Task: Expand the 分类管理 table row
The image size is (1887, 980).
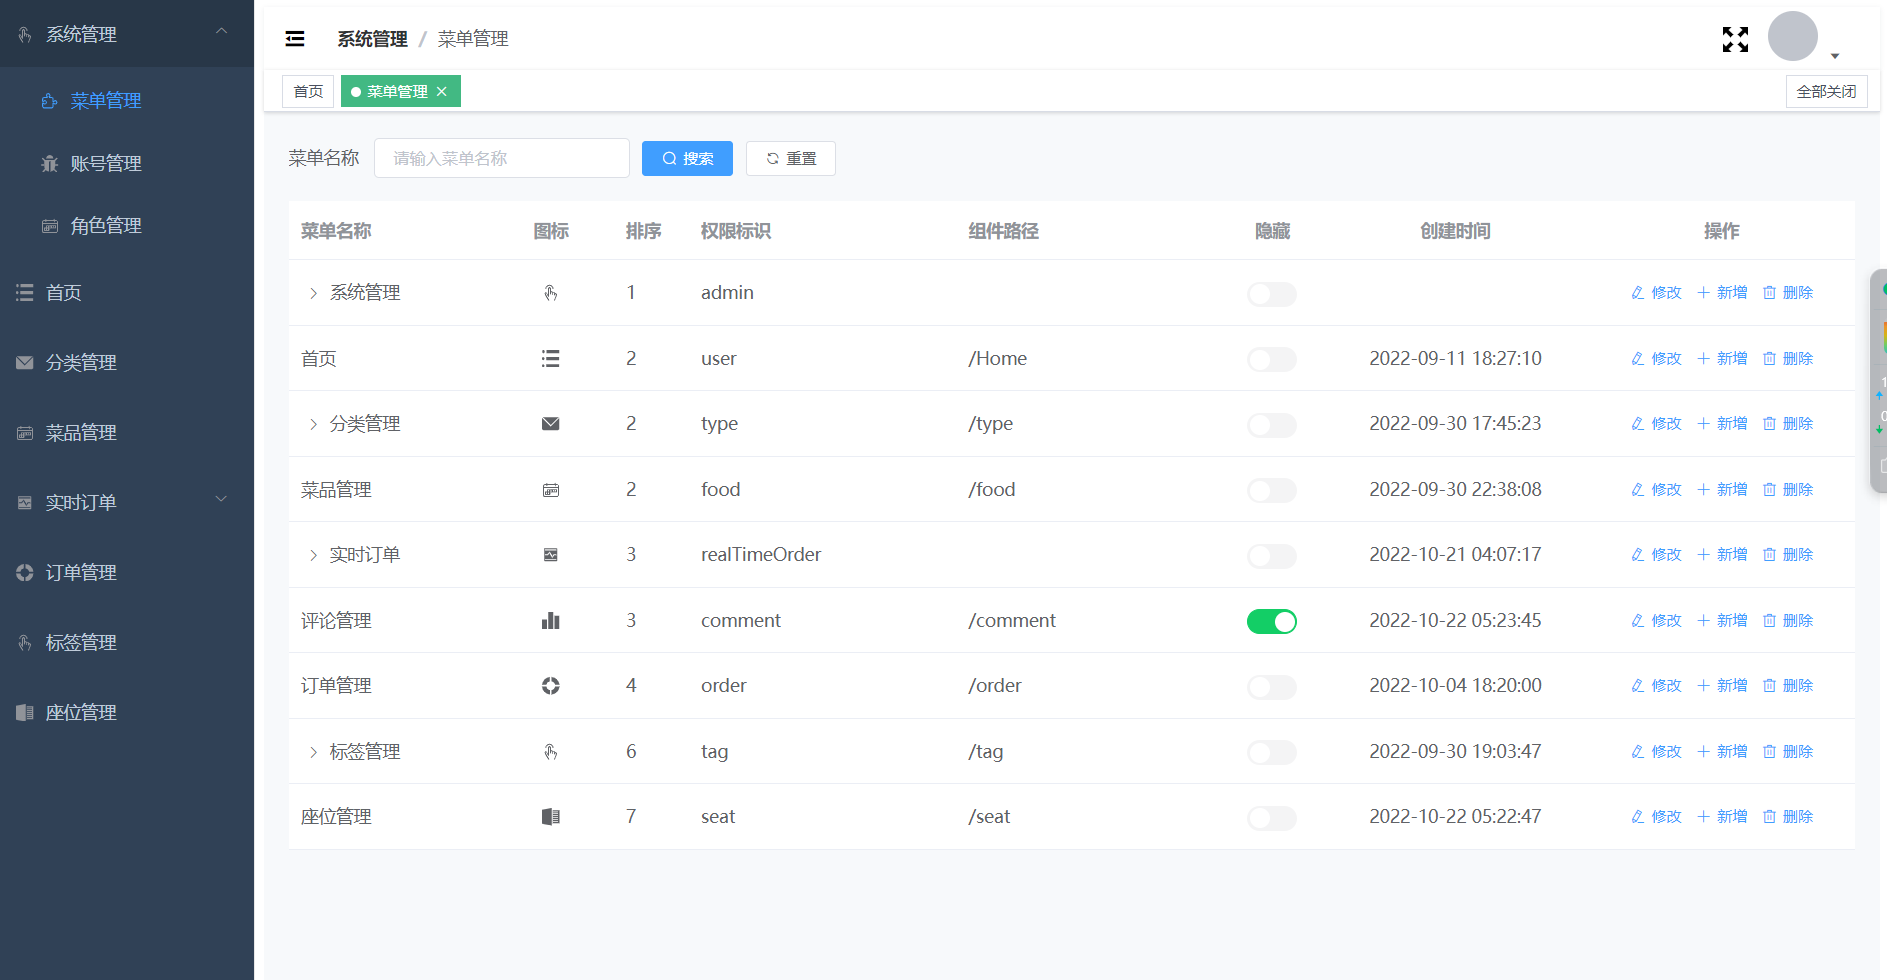Action: tap(313, 424)
